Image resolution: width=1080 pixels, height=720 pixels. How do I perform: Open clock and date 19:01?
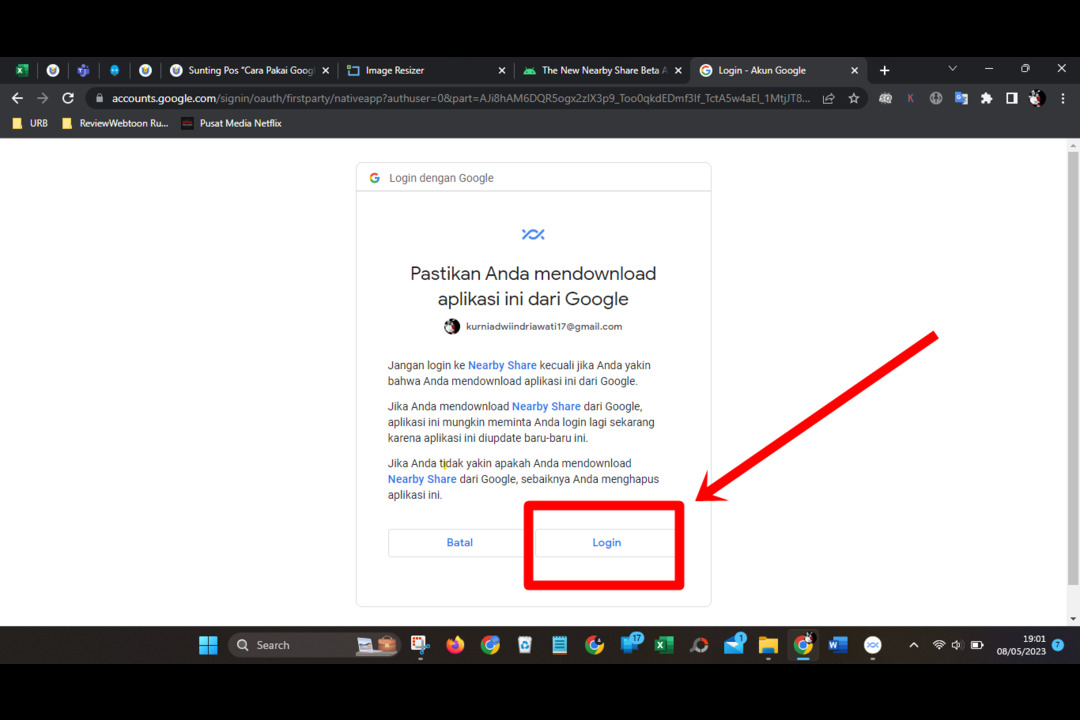1021,645
